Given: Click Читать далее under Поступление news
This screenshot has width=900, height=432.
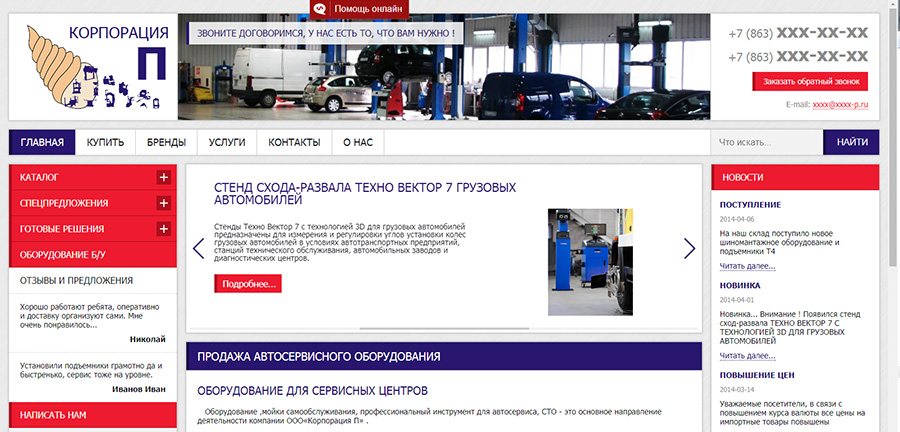Looking at the screenshot, I should (747, 266).
